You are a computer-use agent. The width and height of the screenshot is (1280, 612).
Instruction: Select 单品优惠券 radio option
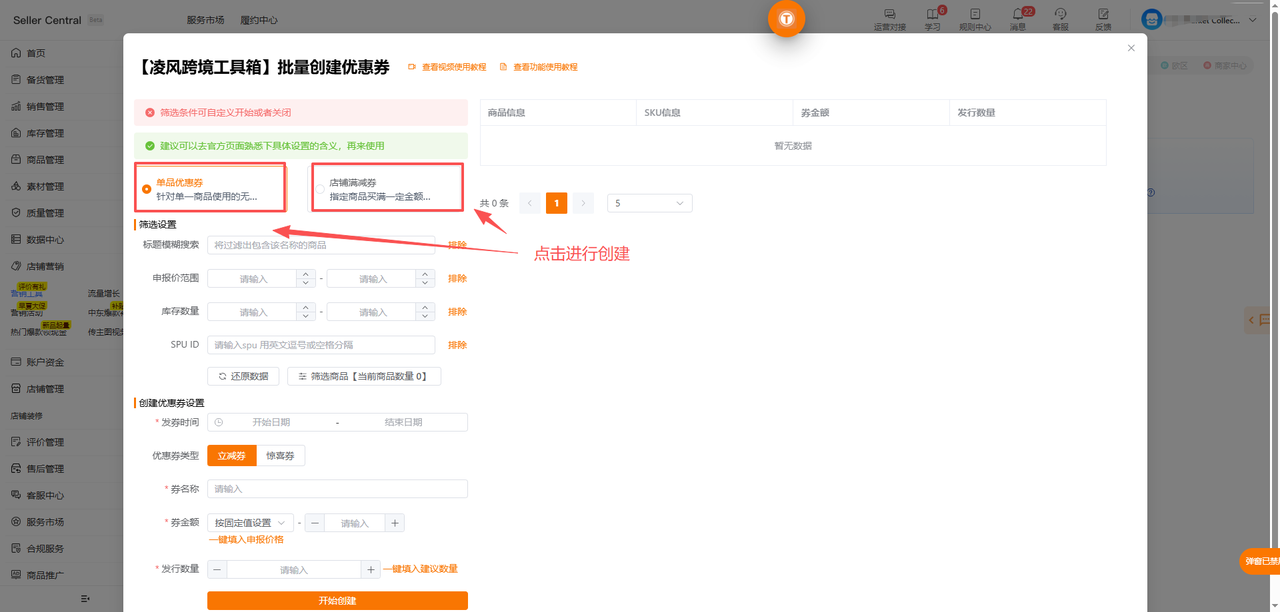tap(147, 188)
